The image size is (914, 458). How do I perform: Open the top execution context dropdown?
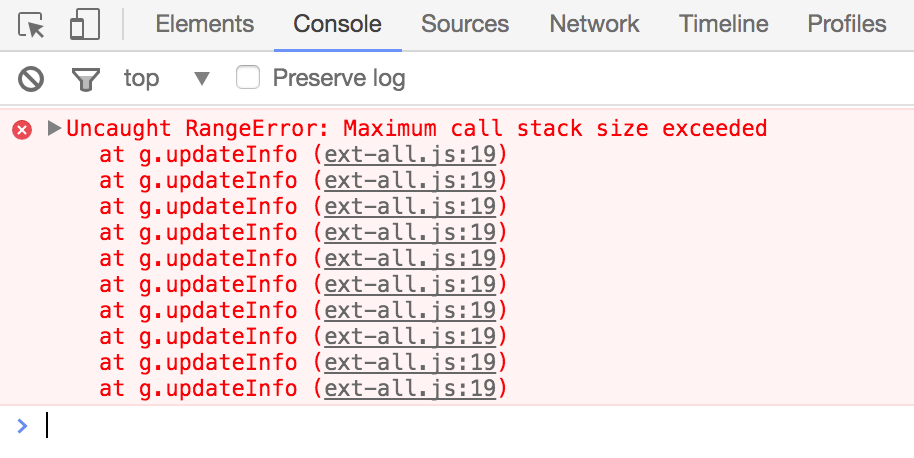[x=166, y=78]
